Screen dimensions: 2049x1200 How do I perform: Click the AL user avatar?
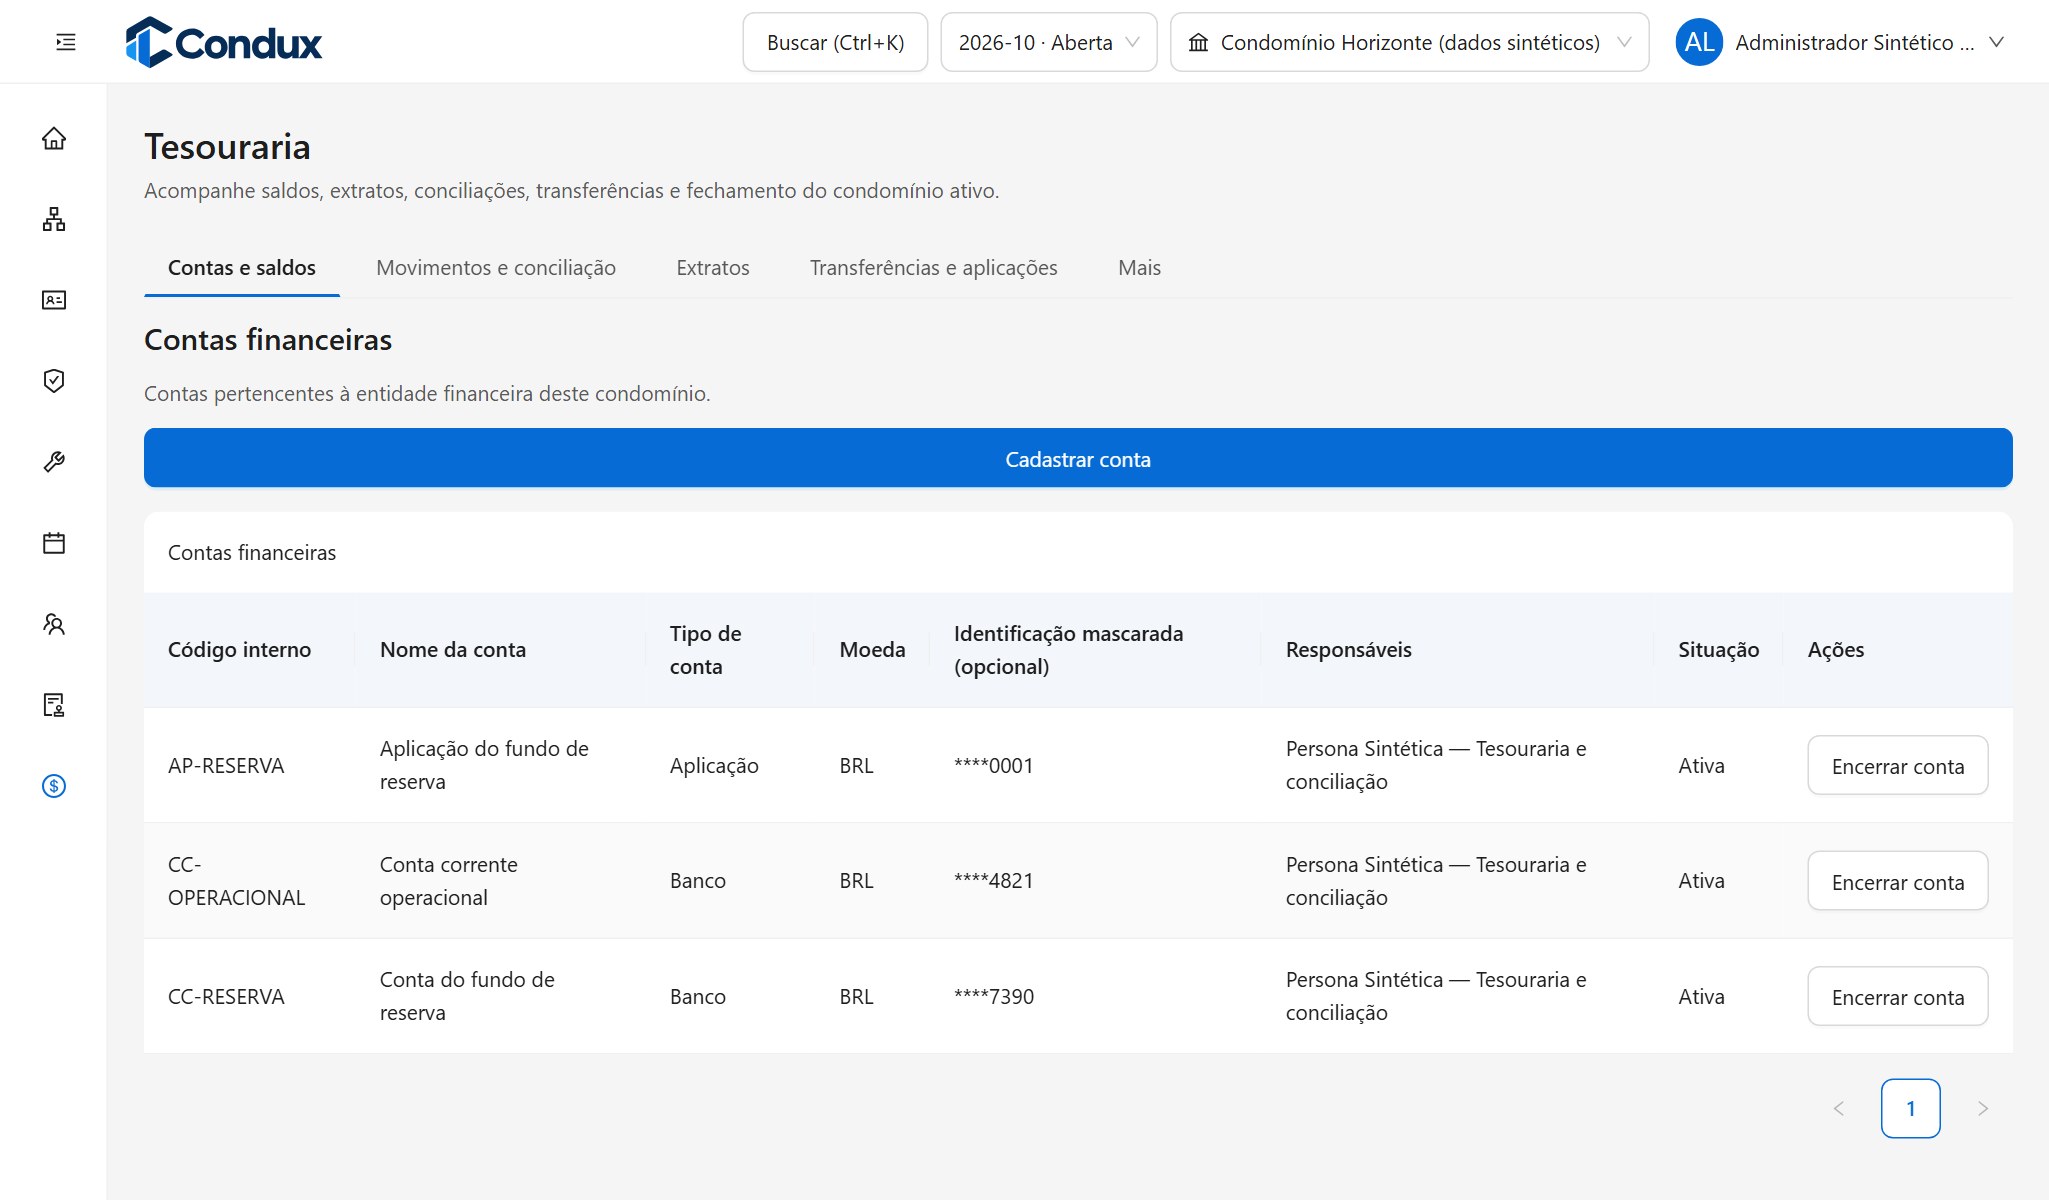1699,42
